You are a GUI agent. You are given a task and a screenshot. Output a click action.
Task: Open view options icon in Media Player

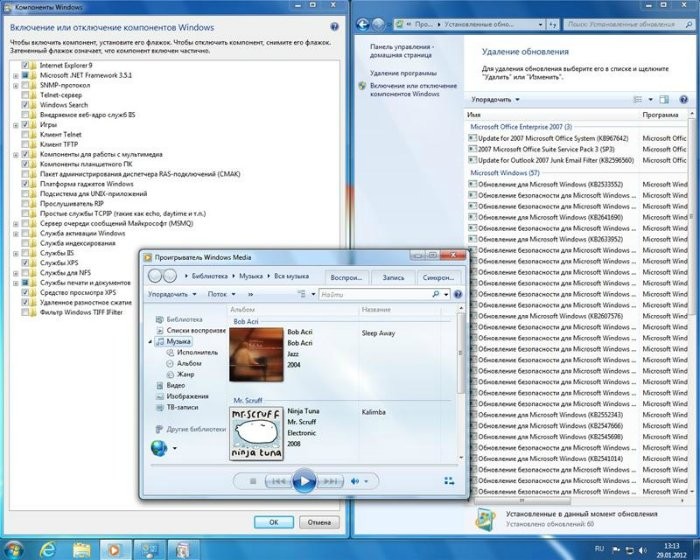point(302,294)
